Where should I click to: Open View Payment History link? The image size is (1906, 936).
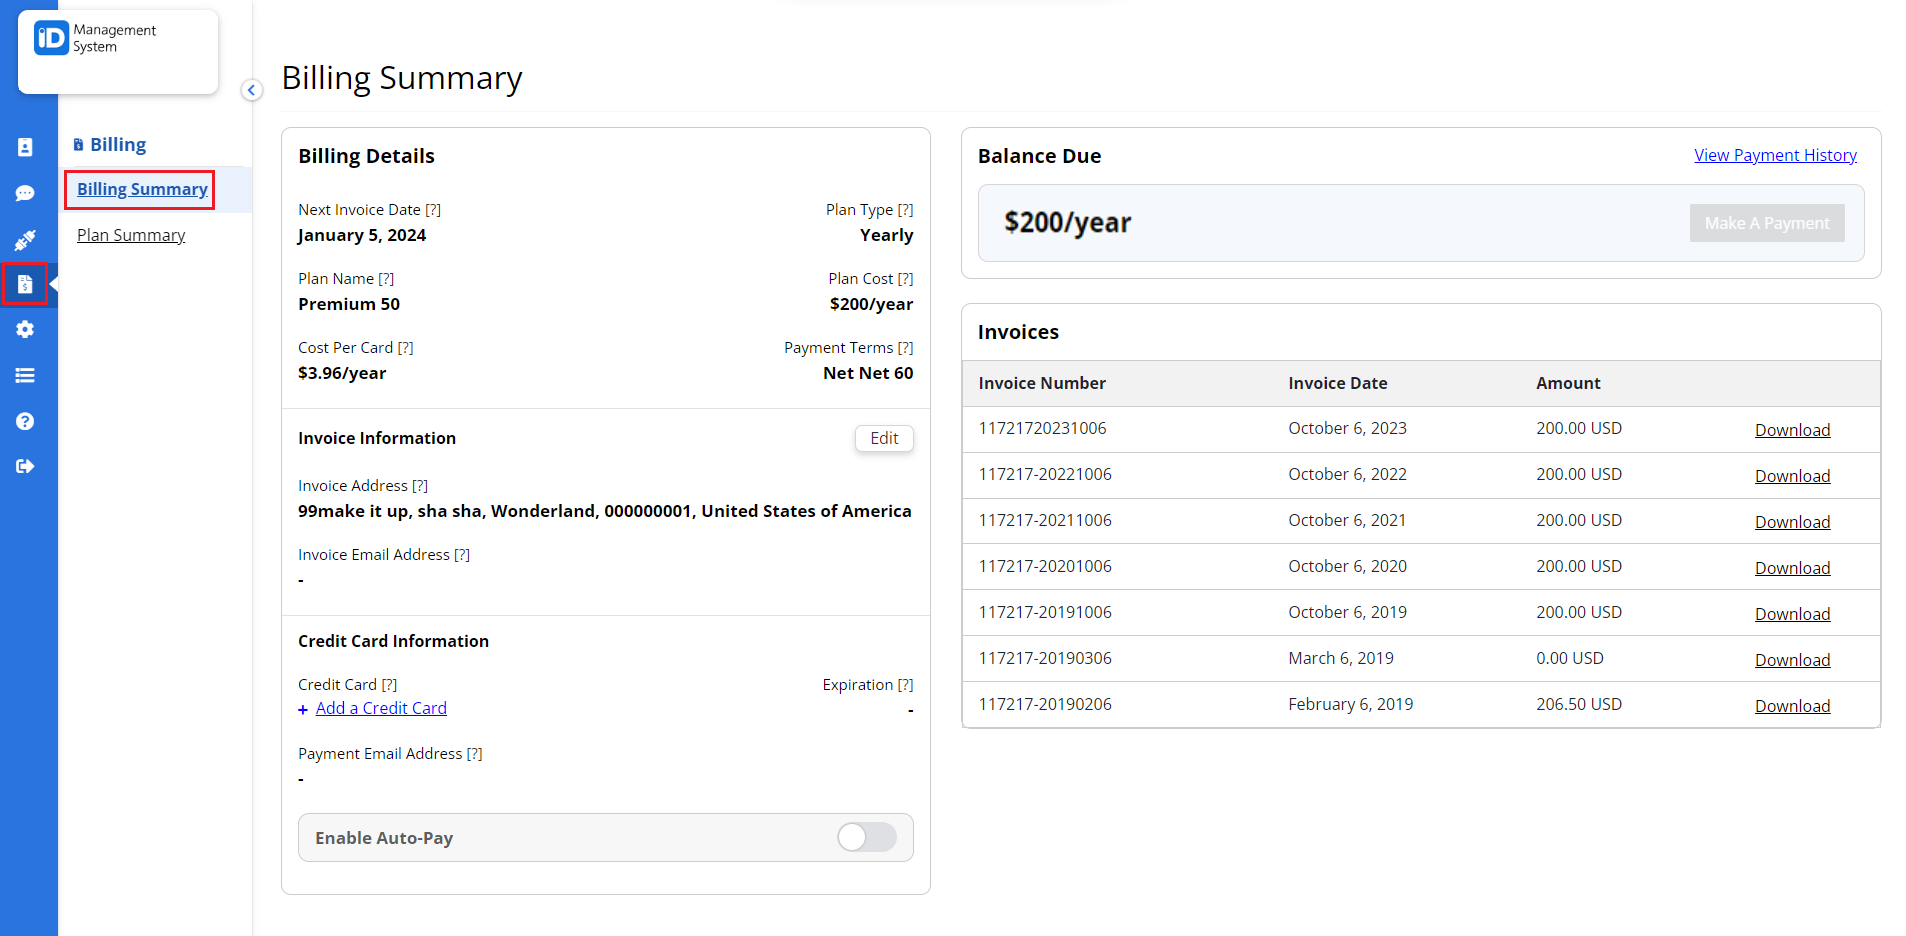tap(1775, 155)
